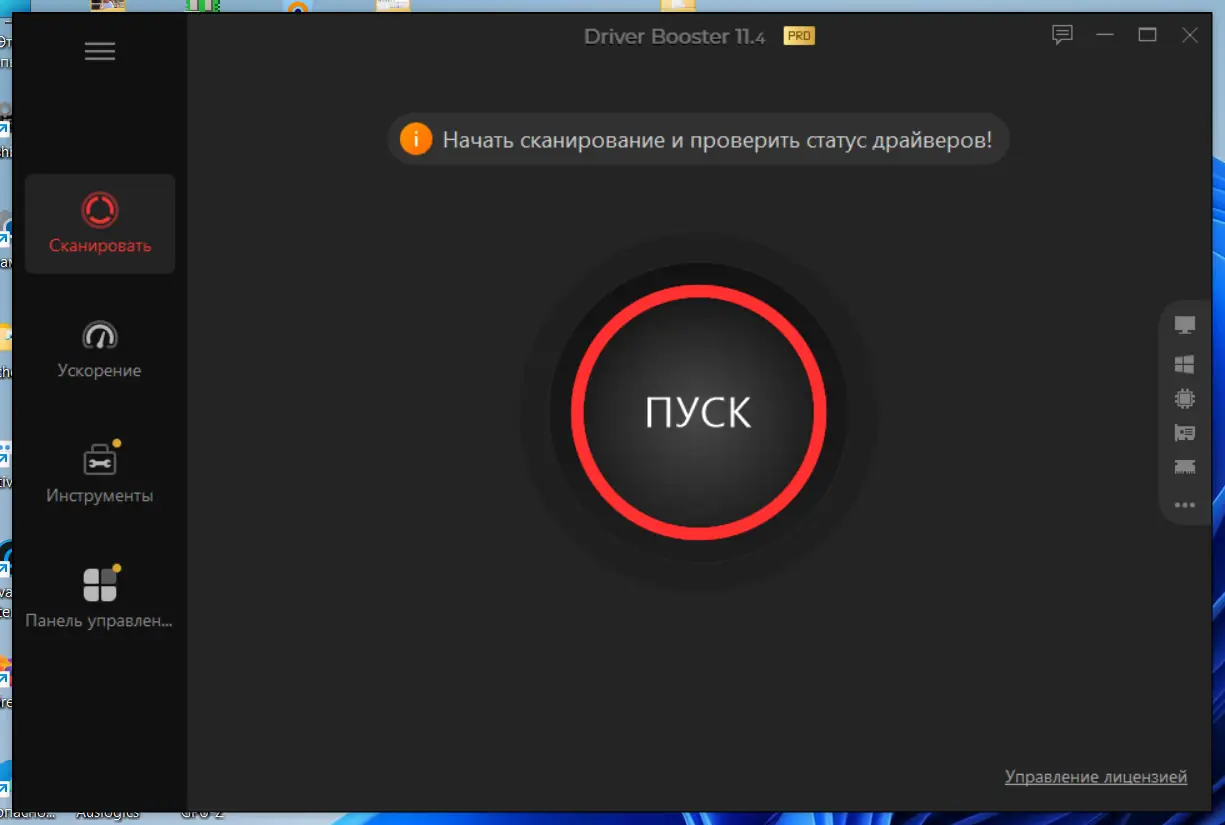The width and height of the screenshot is (1225, 825).
Task: Open the hamburger navigation menu
Action: [100, 51]
